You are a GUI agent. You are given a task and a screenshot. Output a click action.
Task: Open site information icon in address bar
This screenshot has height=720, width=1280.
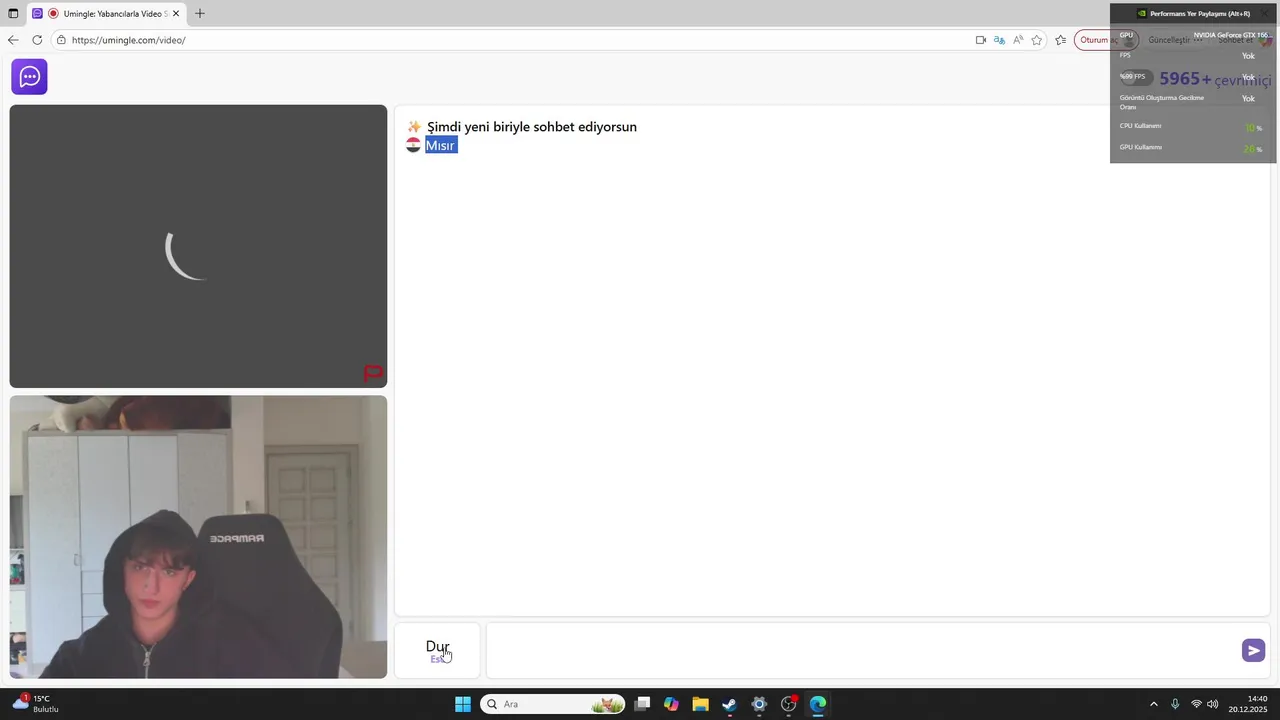tap(61, 40)
